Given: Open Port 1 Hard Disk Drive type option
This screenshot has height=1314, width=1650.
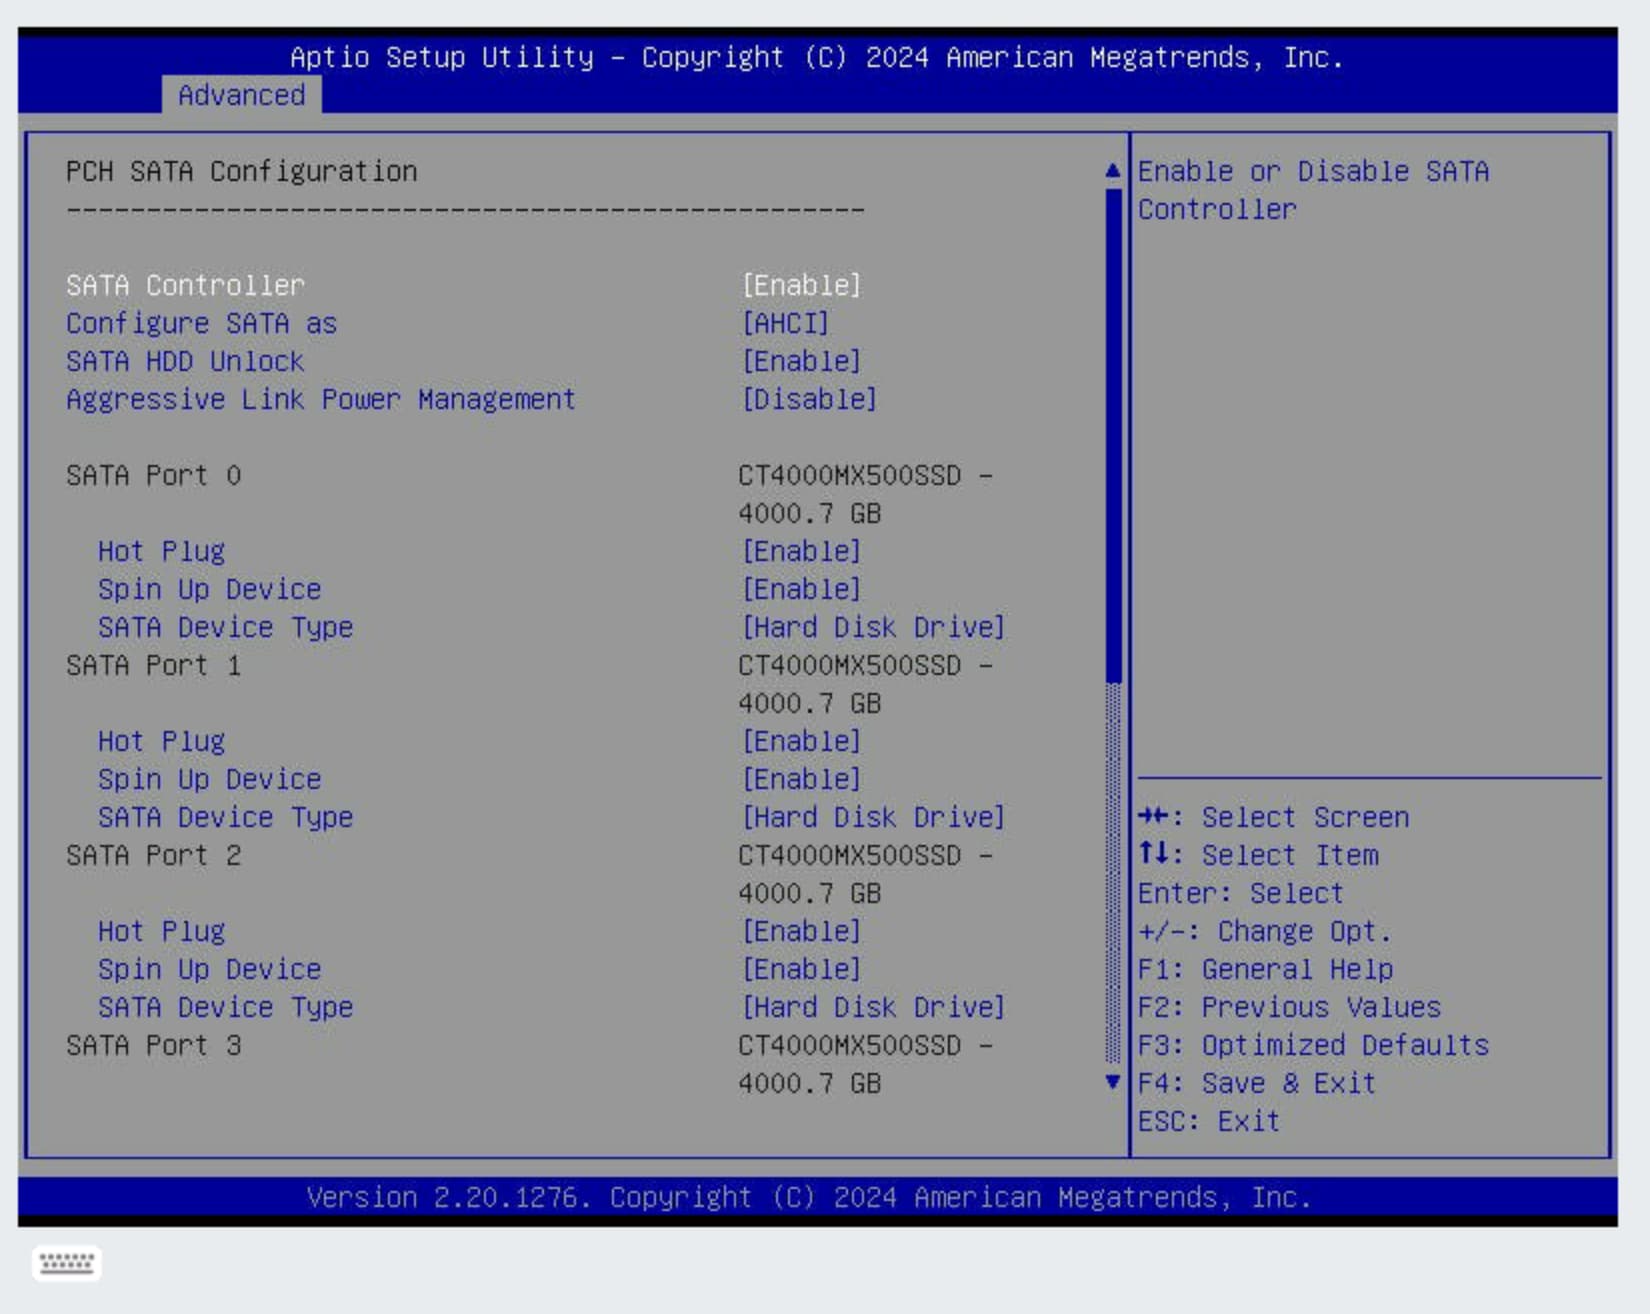Looking at the screenshot, I should 873,817.
